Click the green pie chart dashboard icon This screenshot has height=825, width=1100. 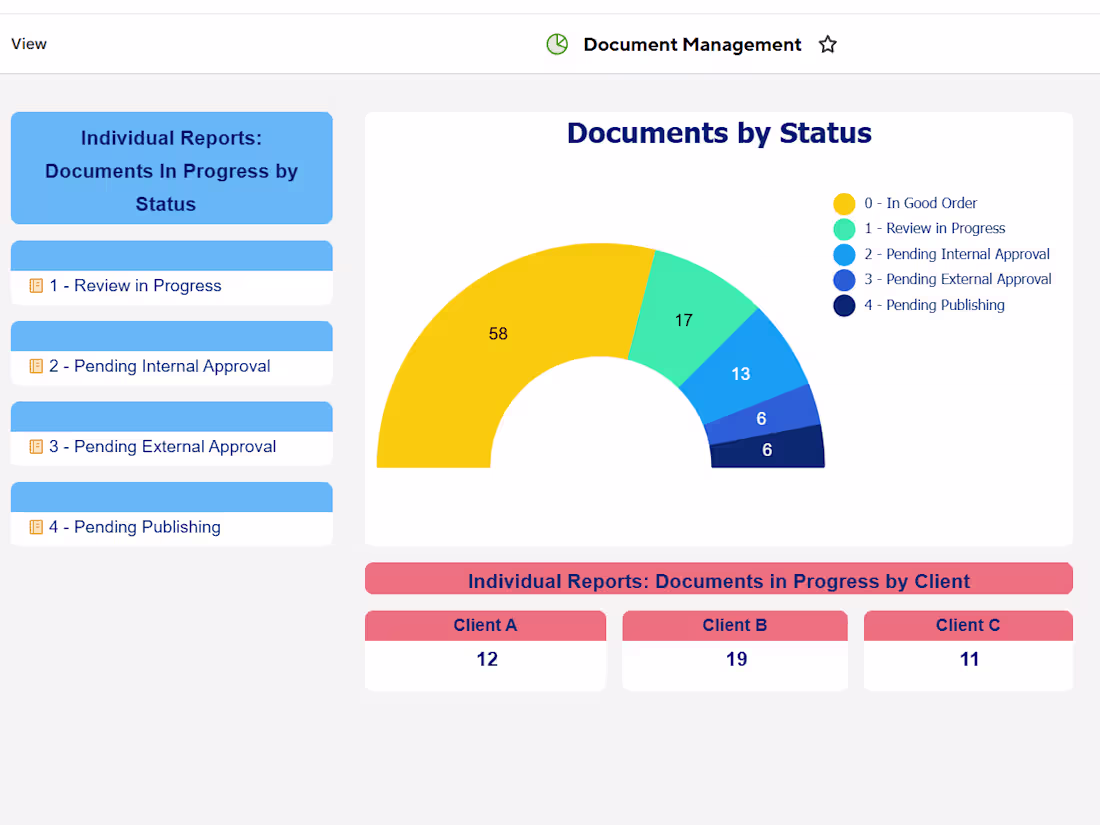coord(557,44)
